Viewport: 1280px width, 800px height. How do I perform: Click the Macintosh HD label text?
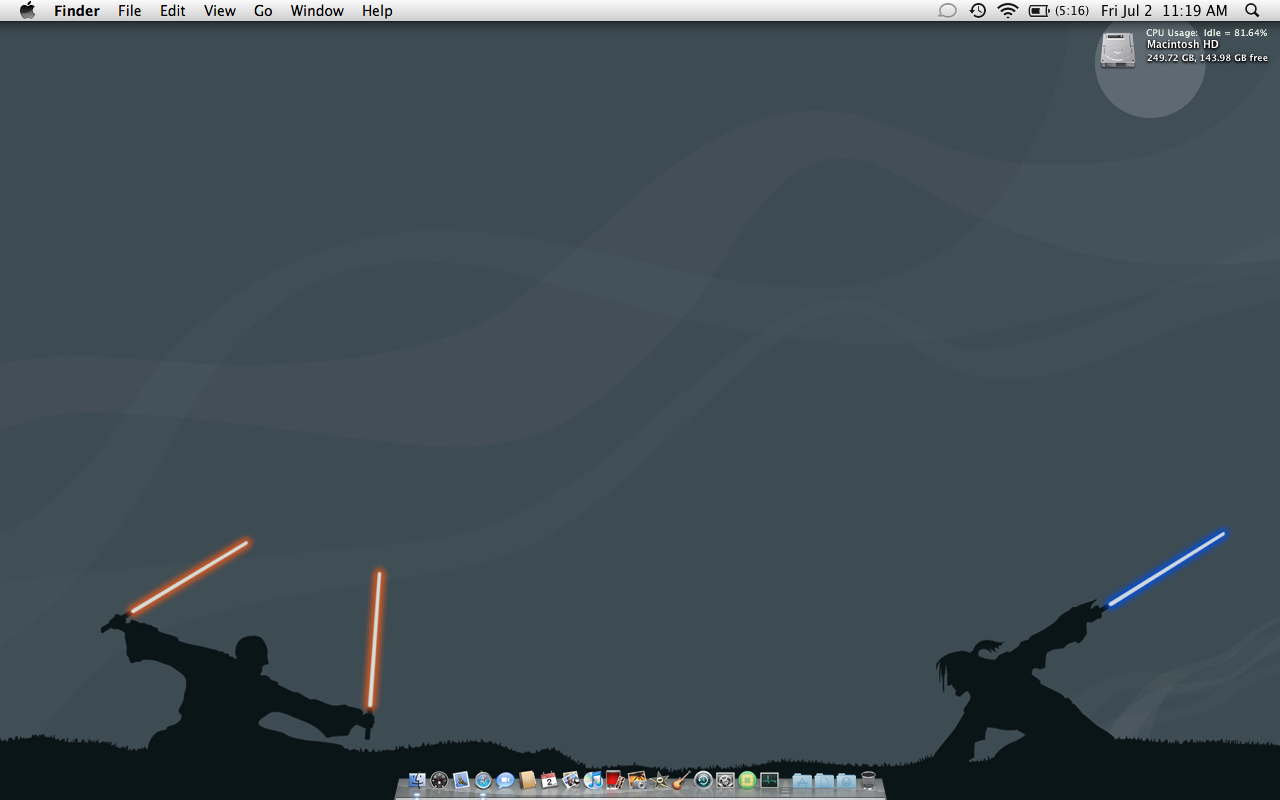(1182, 45)
